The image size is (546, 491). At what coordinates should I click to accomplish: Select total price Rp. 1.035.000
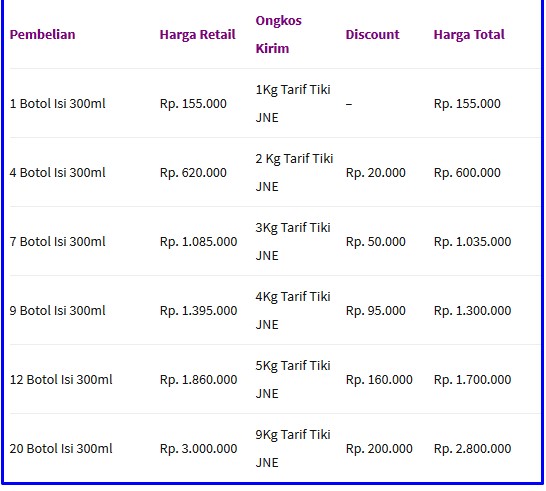click(473, 241)
